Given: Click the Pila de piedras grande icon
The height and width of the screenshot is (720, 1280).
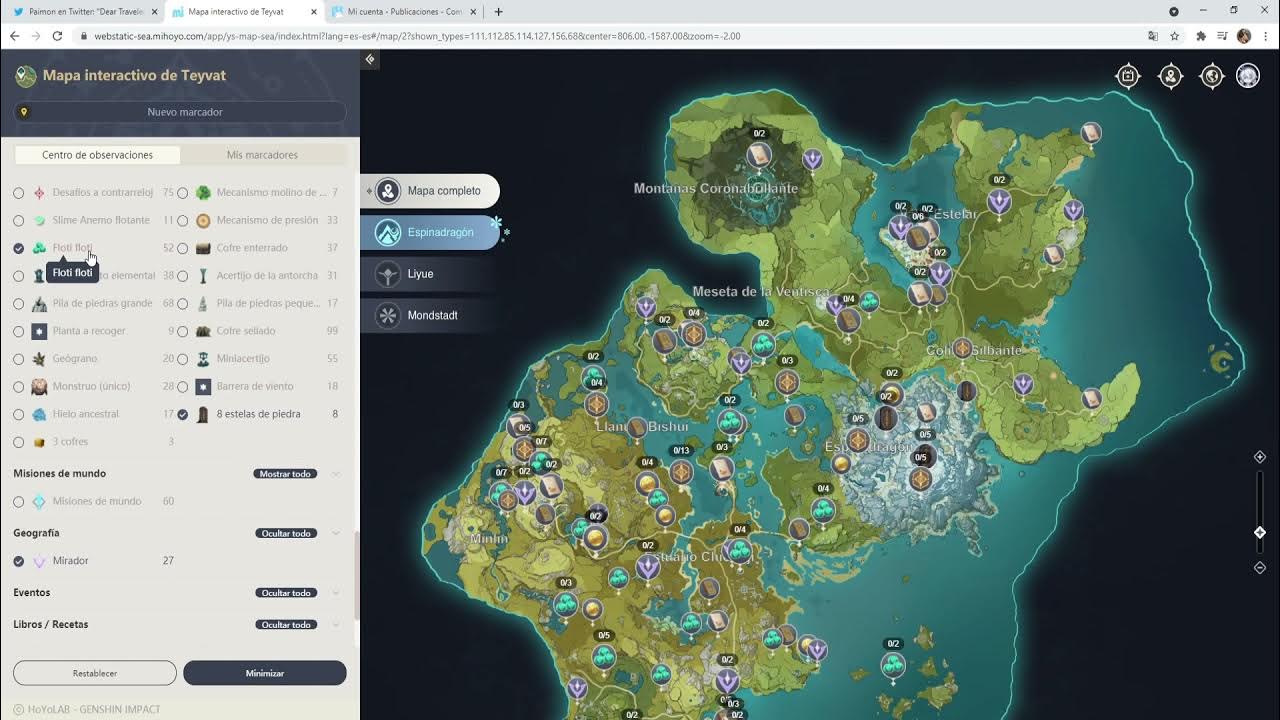Looking at the screenshot, I should (39, 303).
